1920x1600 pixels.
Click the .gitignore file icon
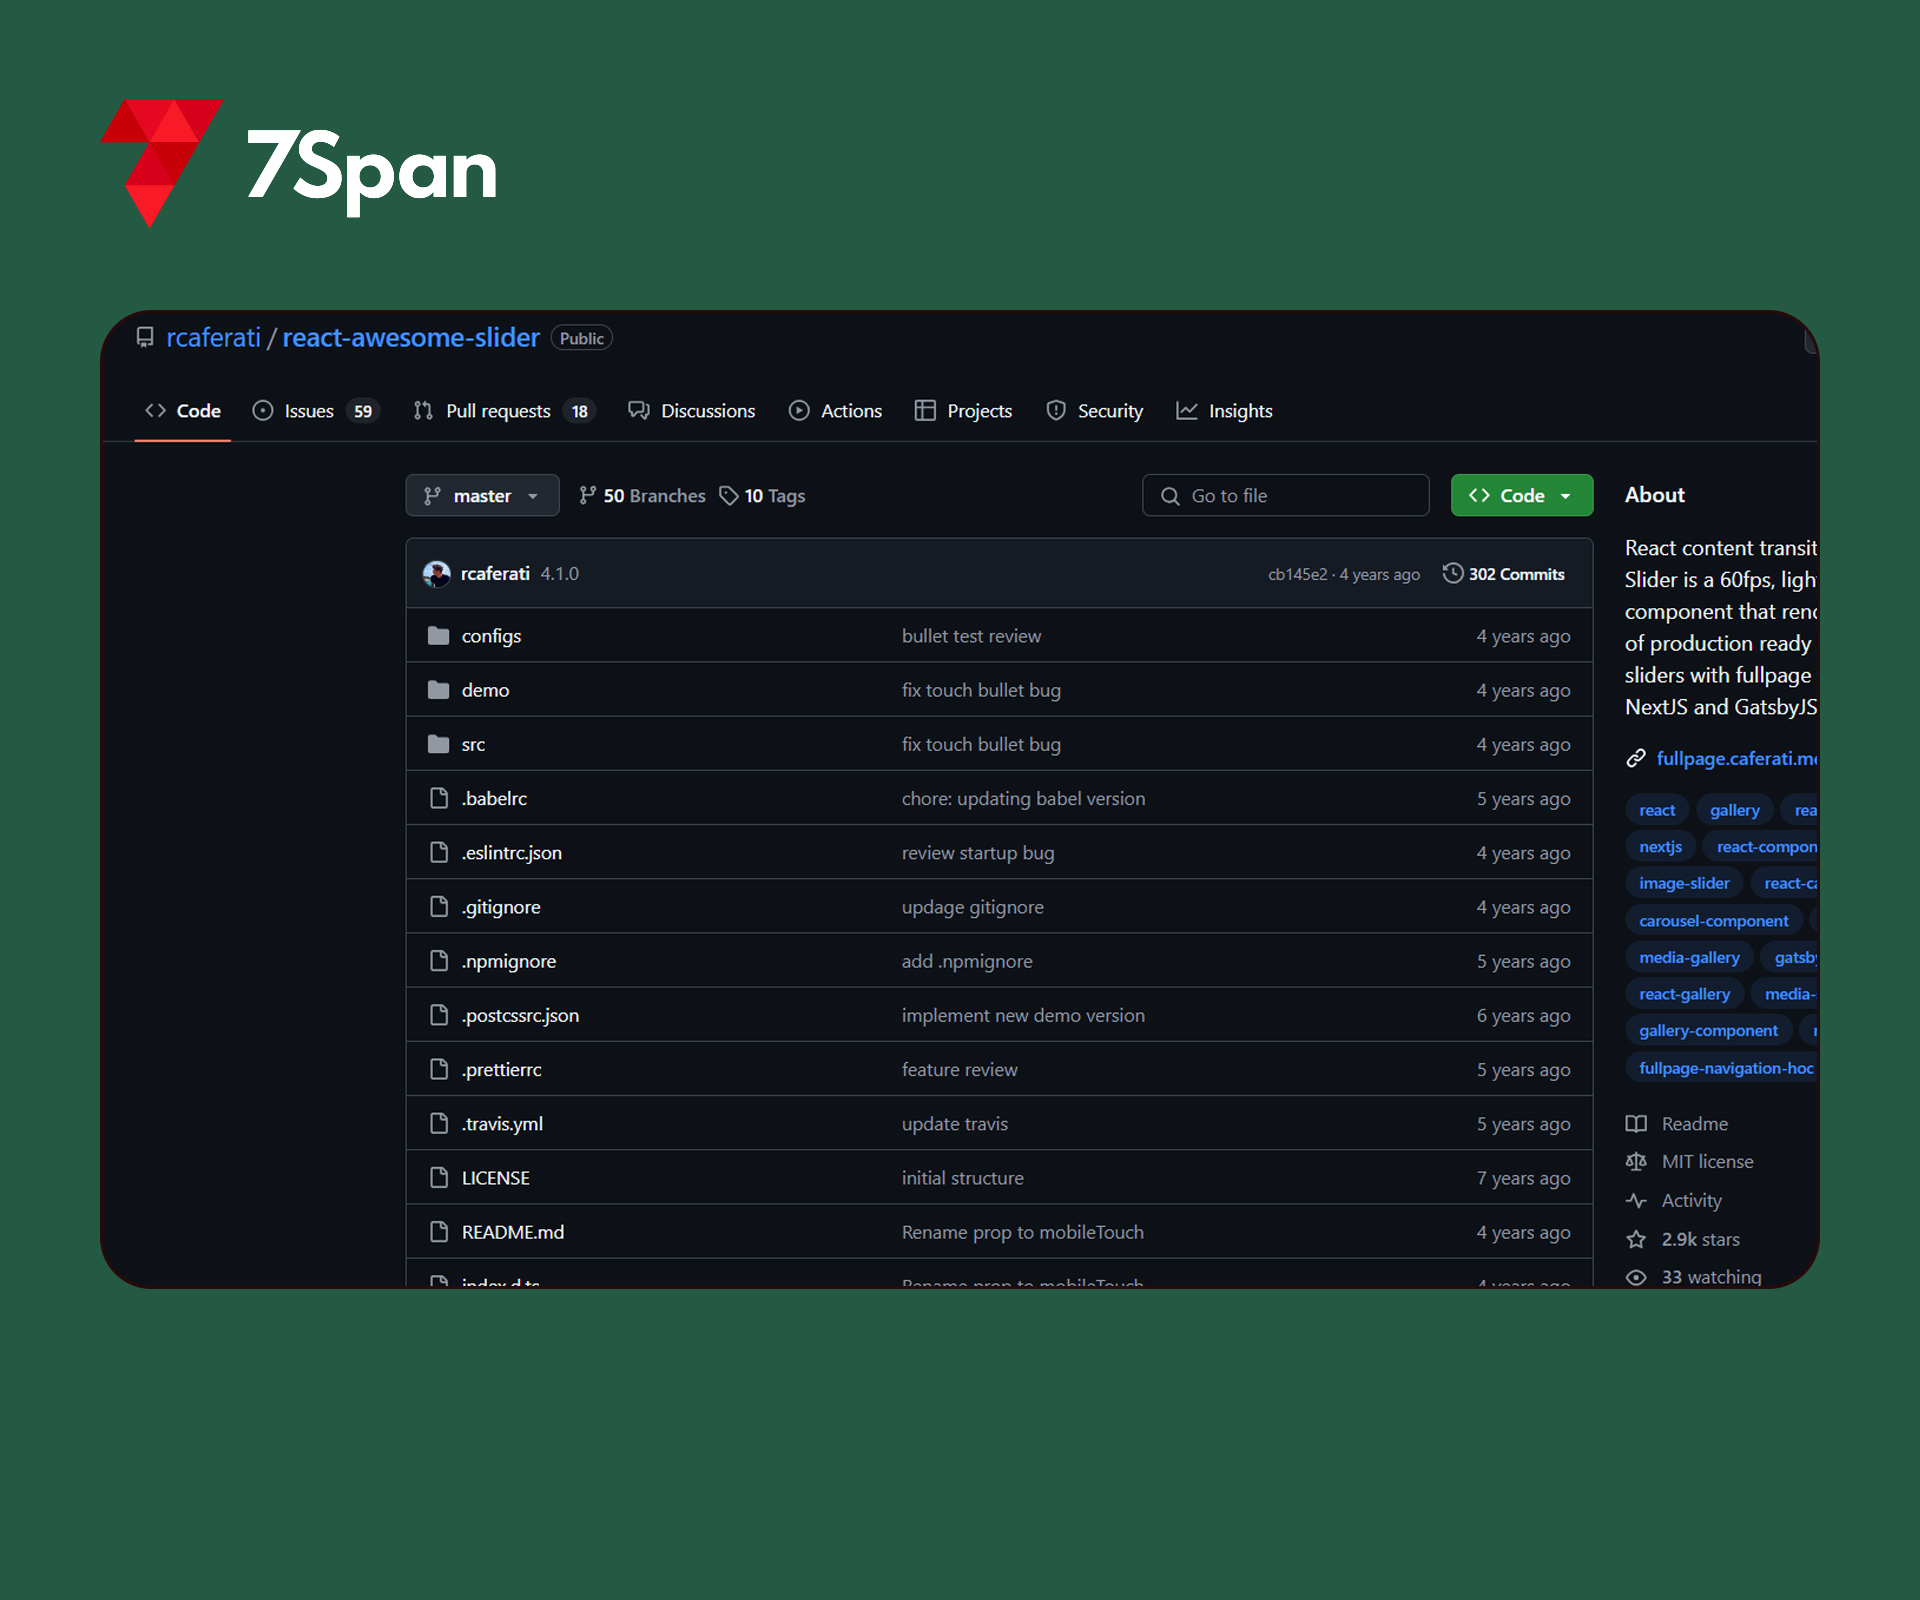click(x=438, y=906)
